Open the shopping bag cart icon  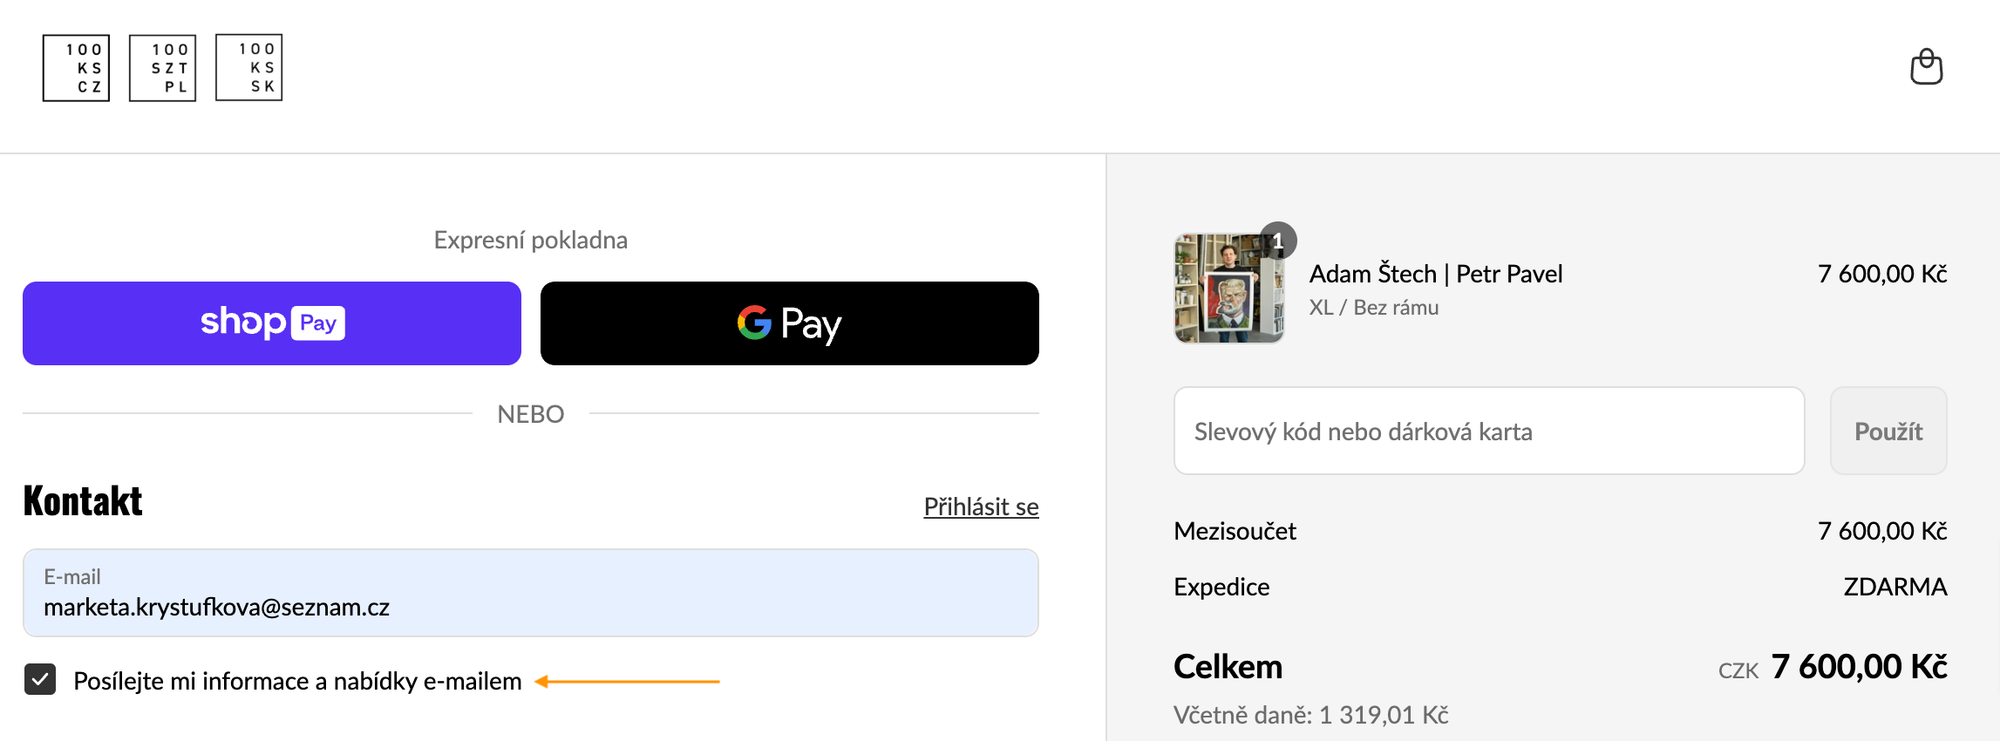click(x=1926, y=68)
